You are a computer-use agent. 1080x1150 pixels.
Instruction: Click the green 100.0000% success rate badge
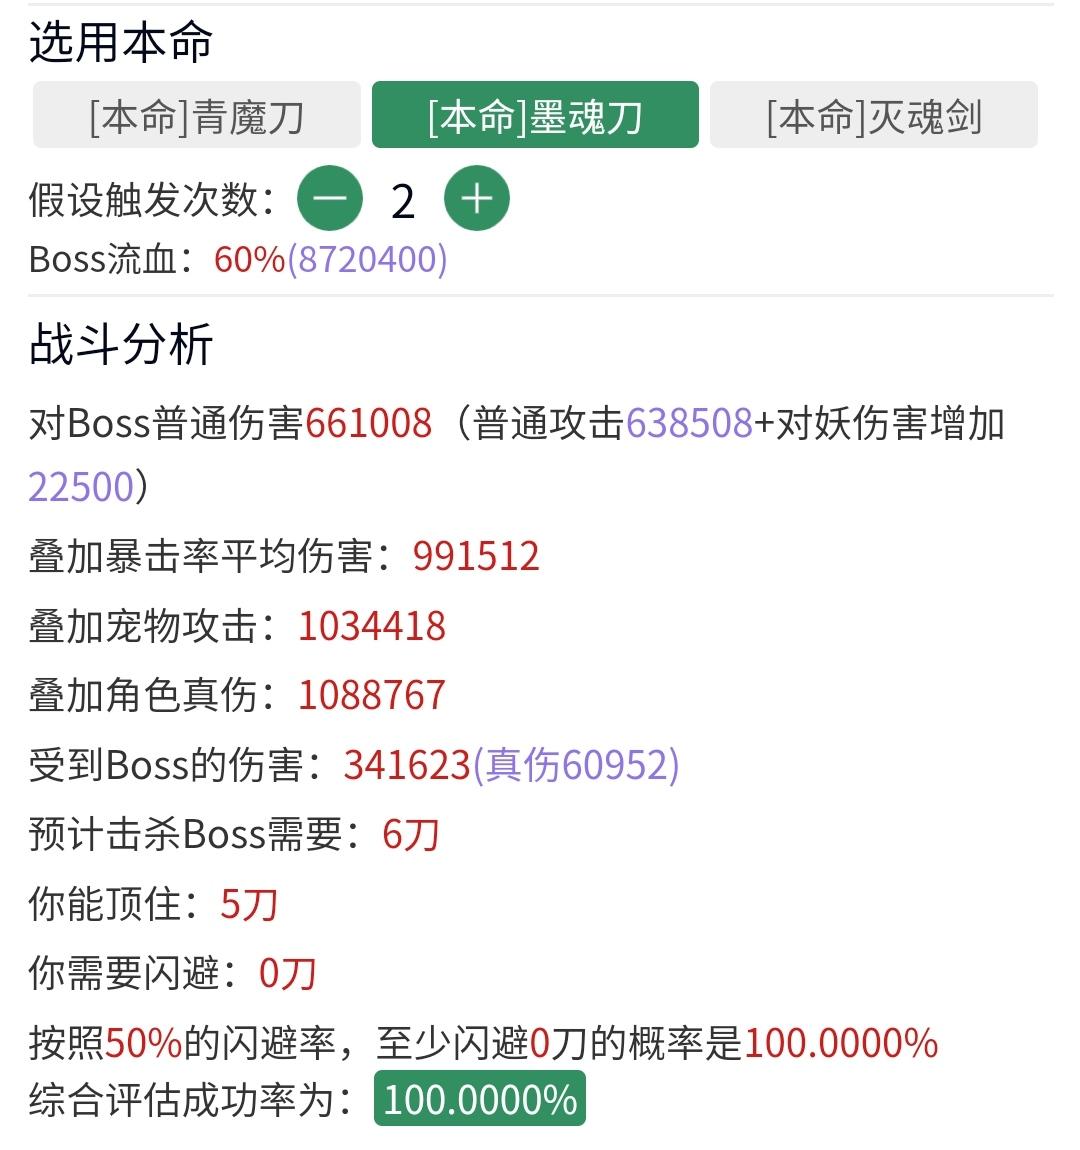480,1099
